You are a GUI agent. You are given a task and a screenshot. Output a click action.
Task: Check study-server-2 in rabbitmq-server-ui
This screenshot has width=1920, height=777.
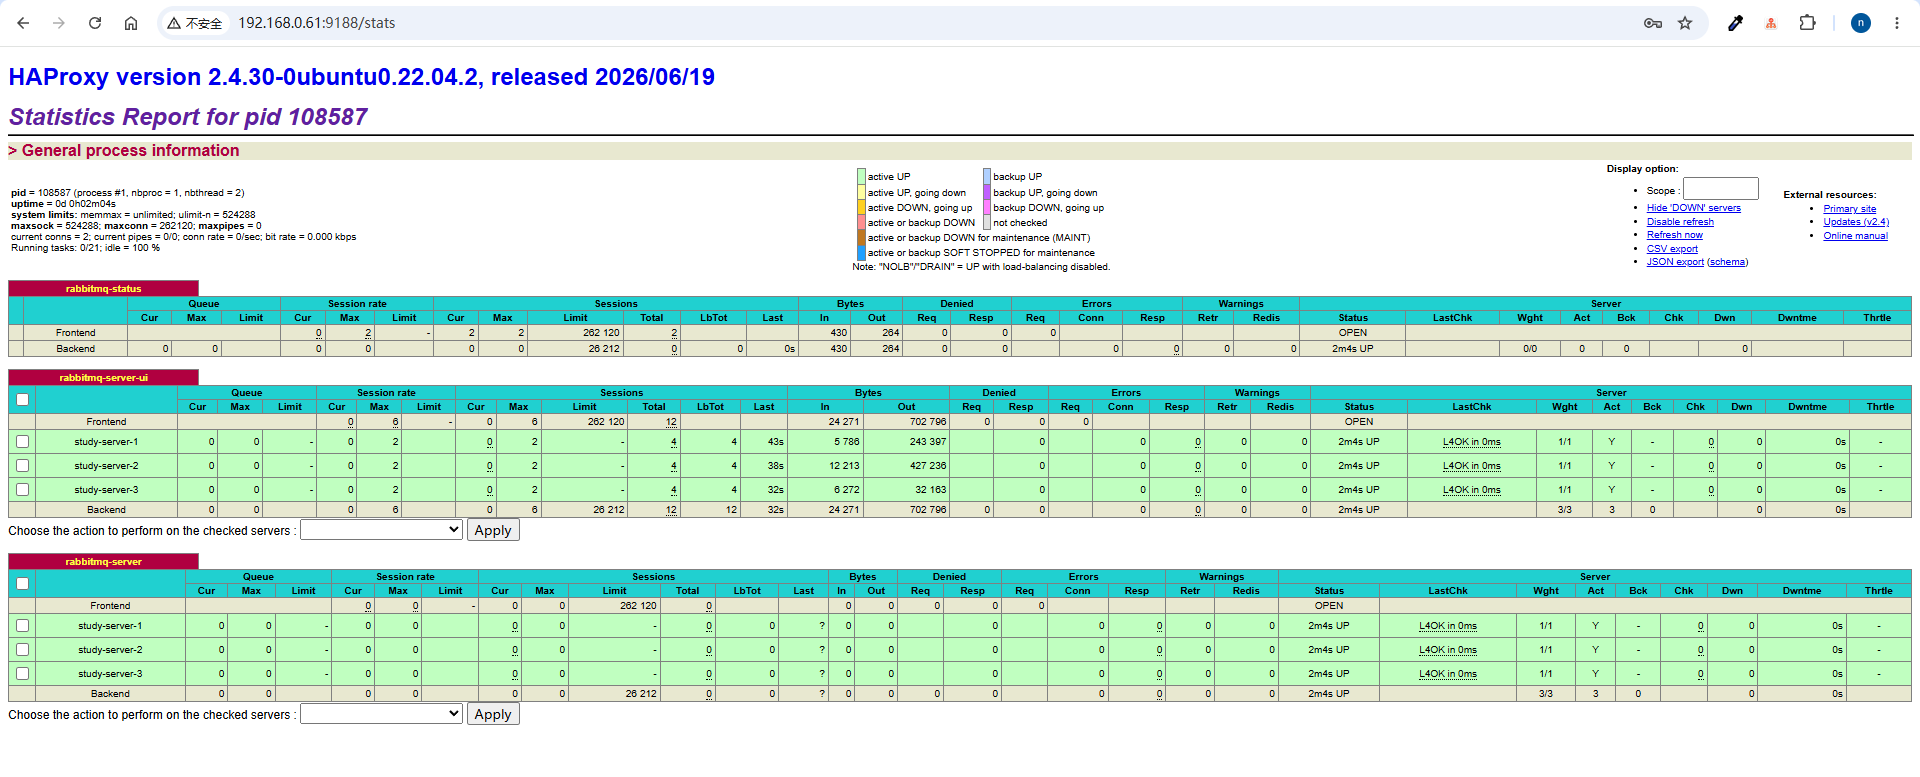[x=23, y=465]
